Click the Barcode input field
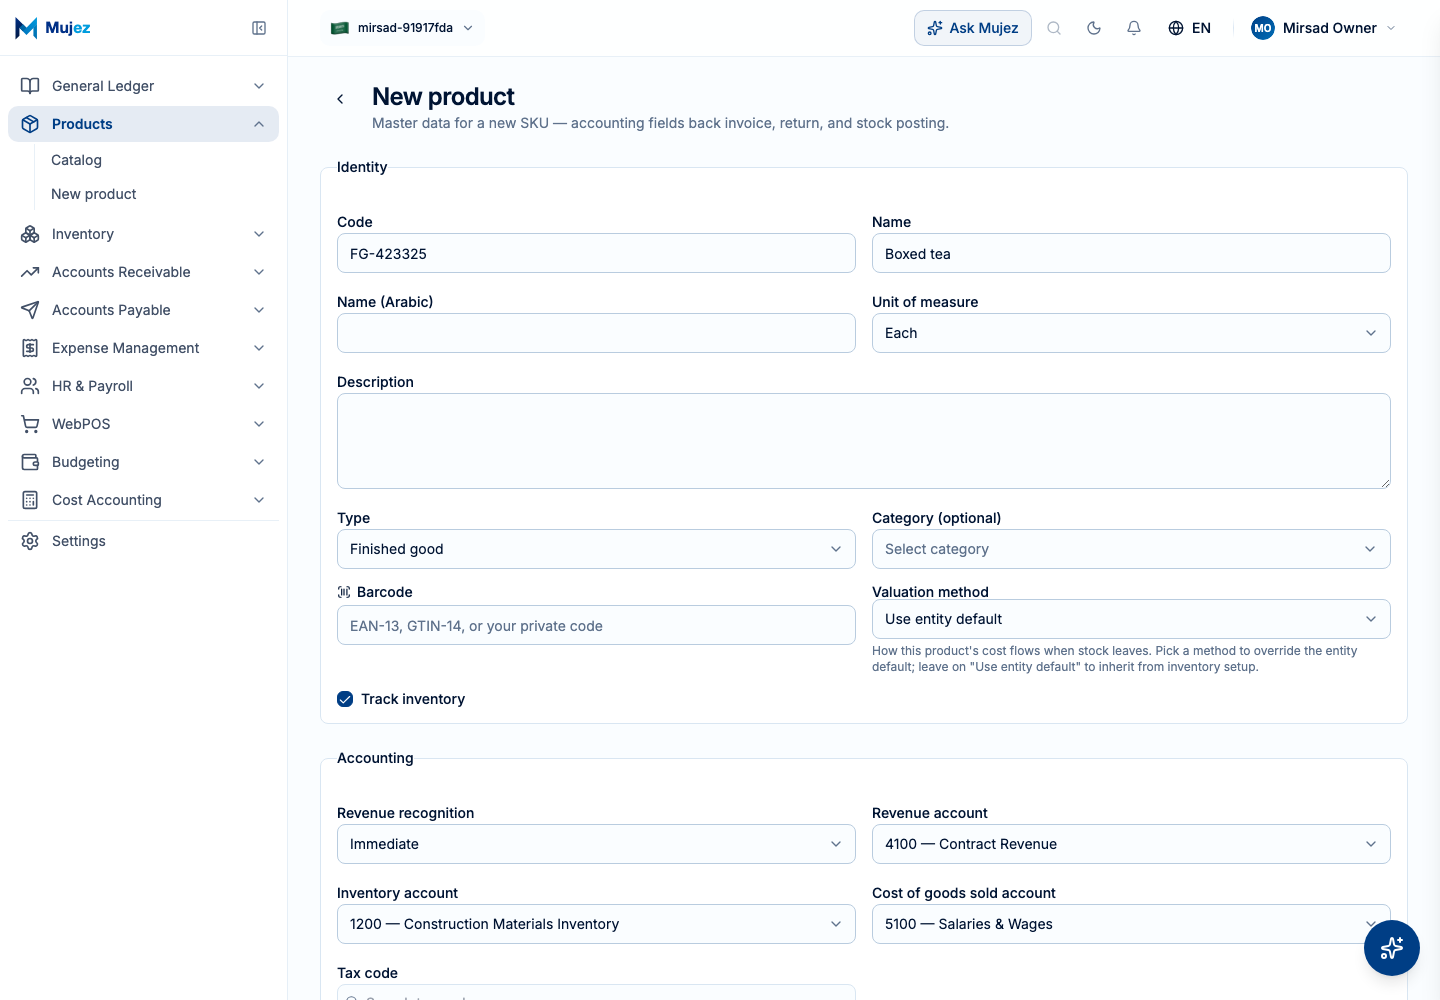The width and height of the screenshot is (1440, 1000). [596, 625]
